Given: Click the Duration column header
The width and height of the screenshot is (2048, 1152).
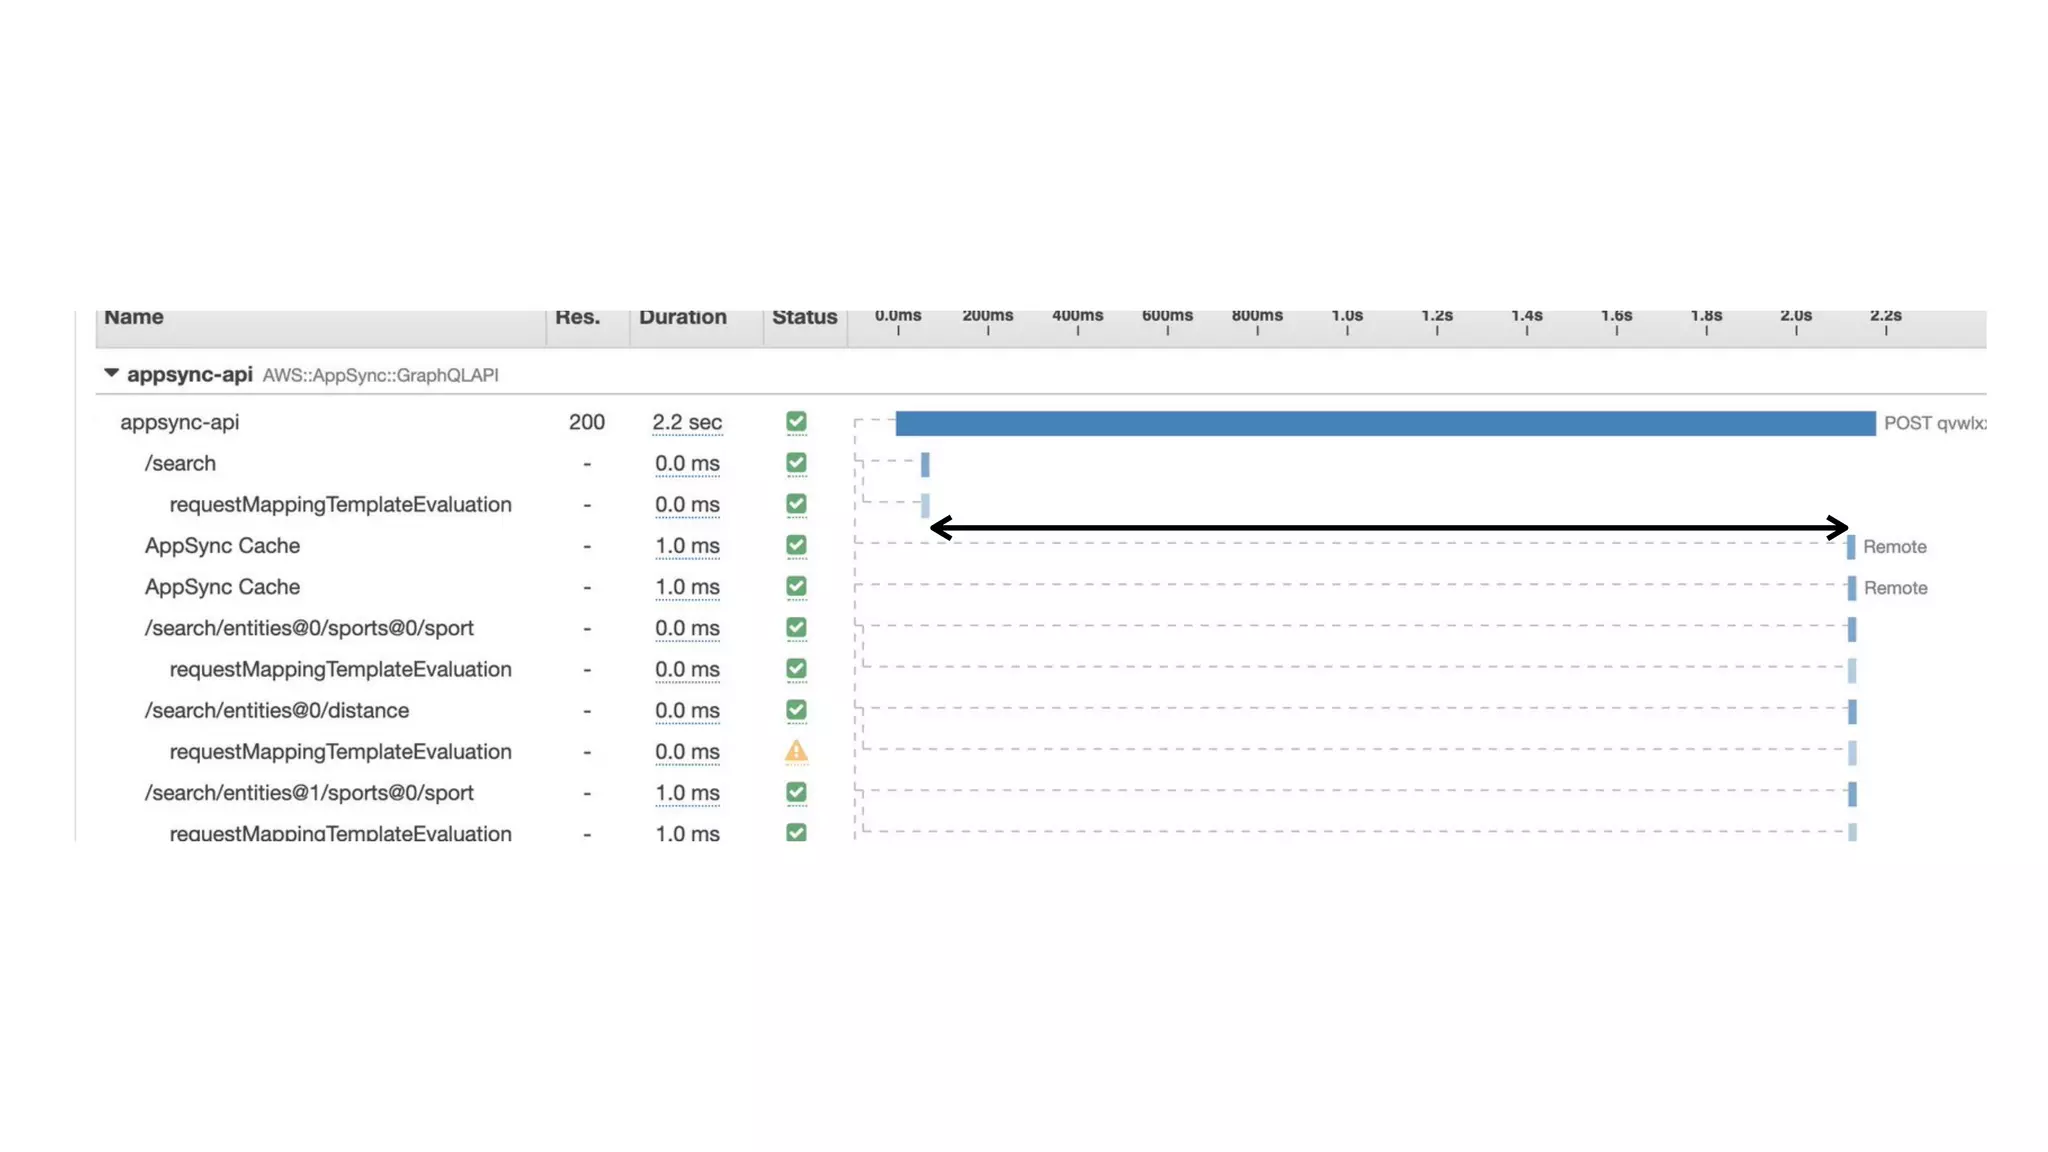Looking at the screenshot, I should click(683, 318).
